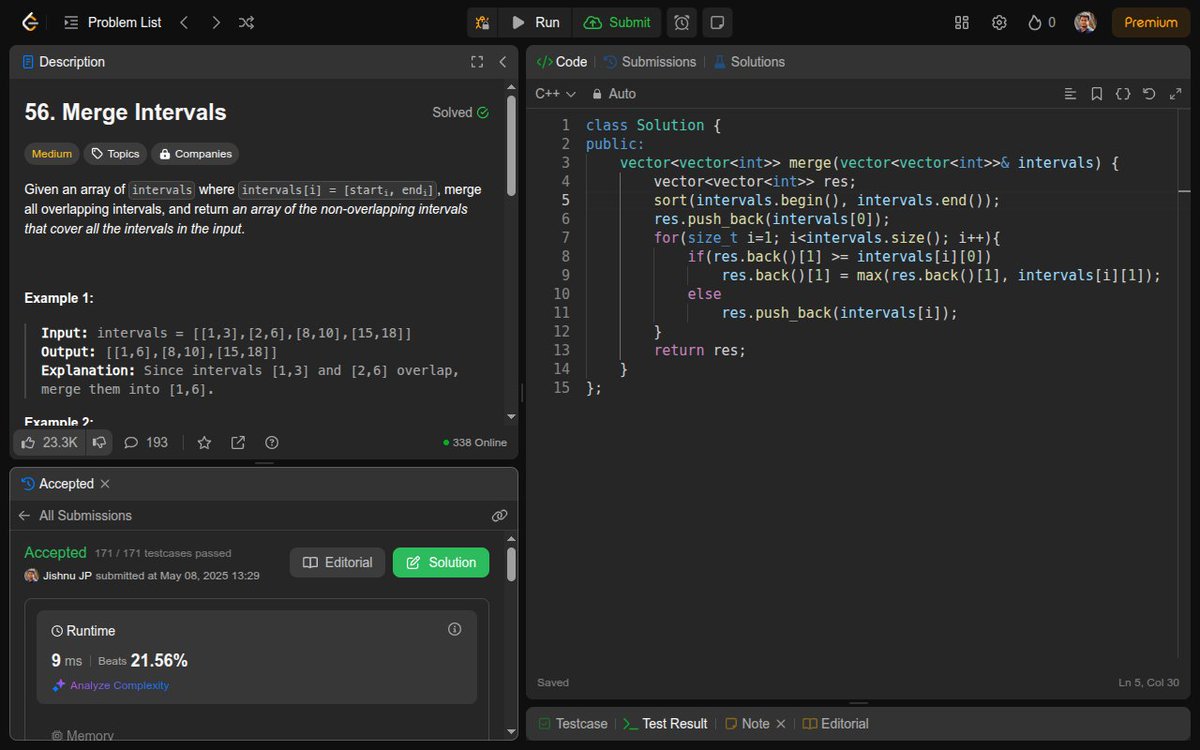Open the Editorial button in submission
This screenshot has height=750, width=1200.
(338, 562)
